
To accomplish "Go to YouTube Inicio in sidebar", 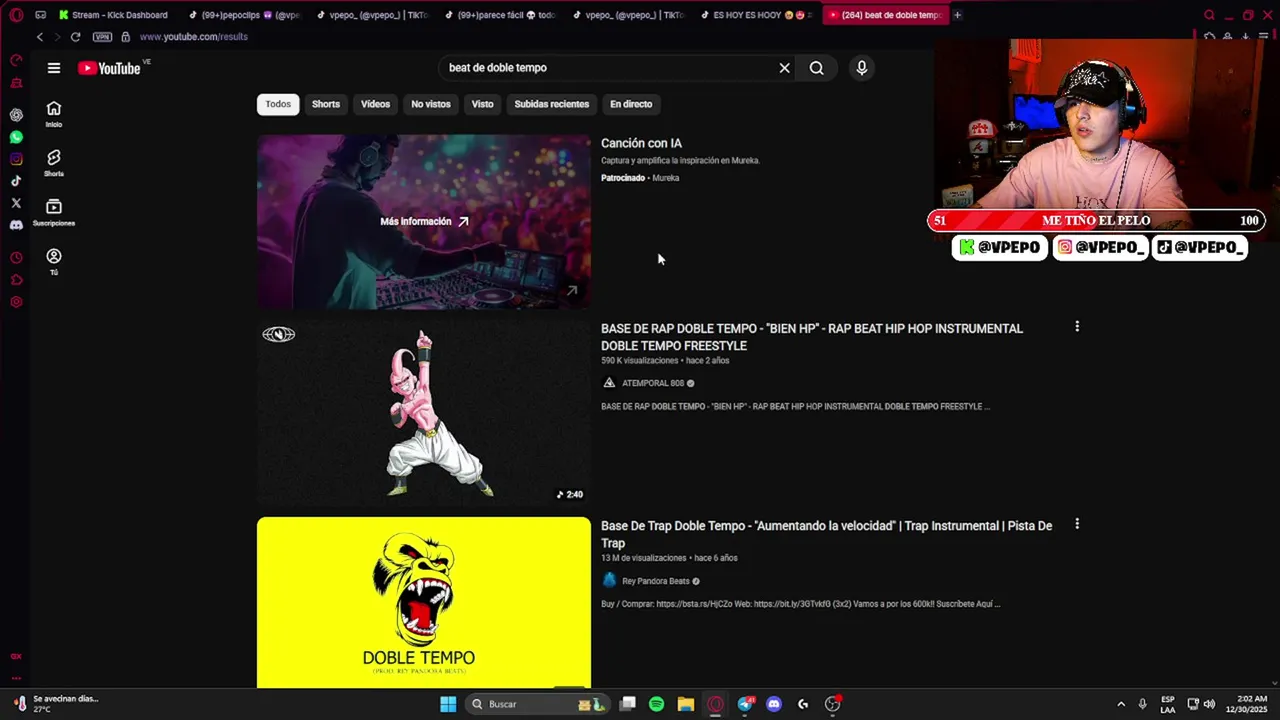I will pos(54,114).
